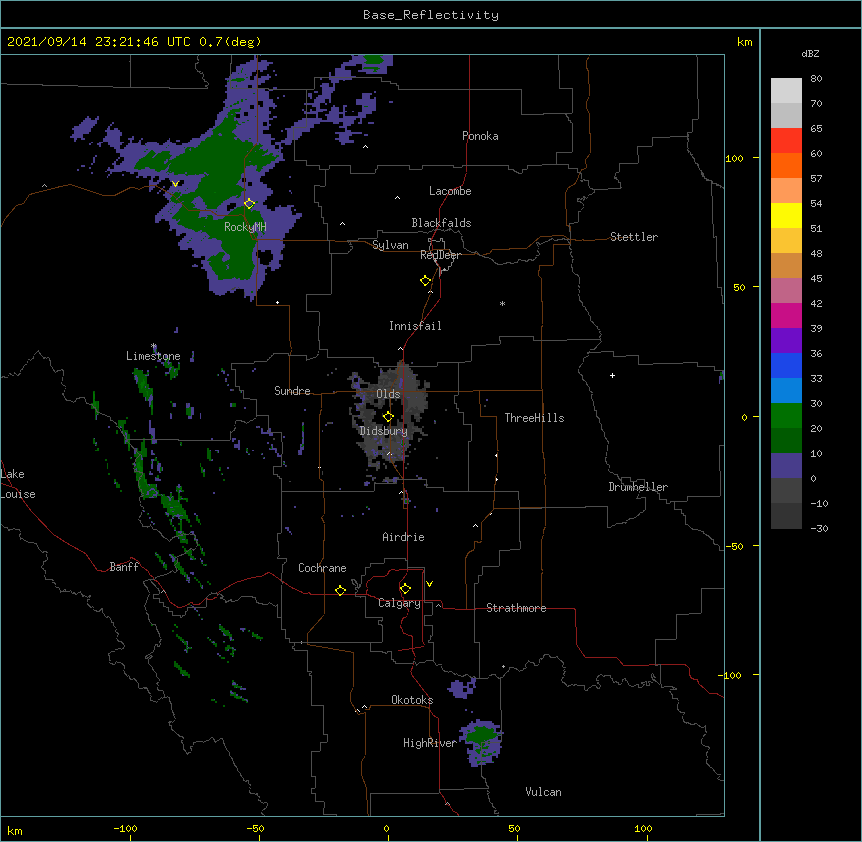Click the Innisfail city label
This screenshot has width=862, height=842.
point(415,326)
